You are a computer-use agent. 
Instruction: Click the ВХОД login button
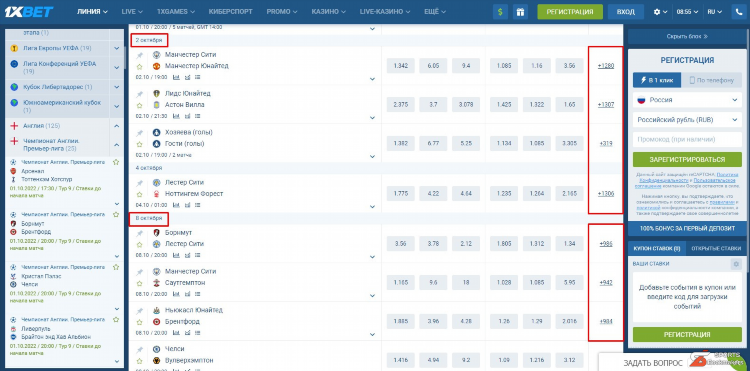pyautogui.click(x=626, y=12)
